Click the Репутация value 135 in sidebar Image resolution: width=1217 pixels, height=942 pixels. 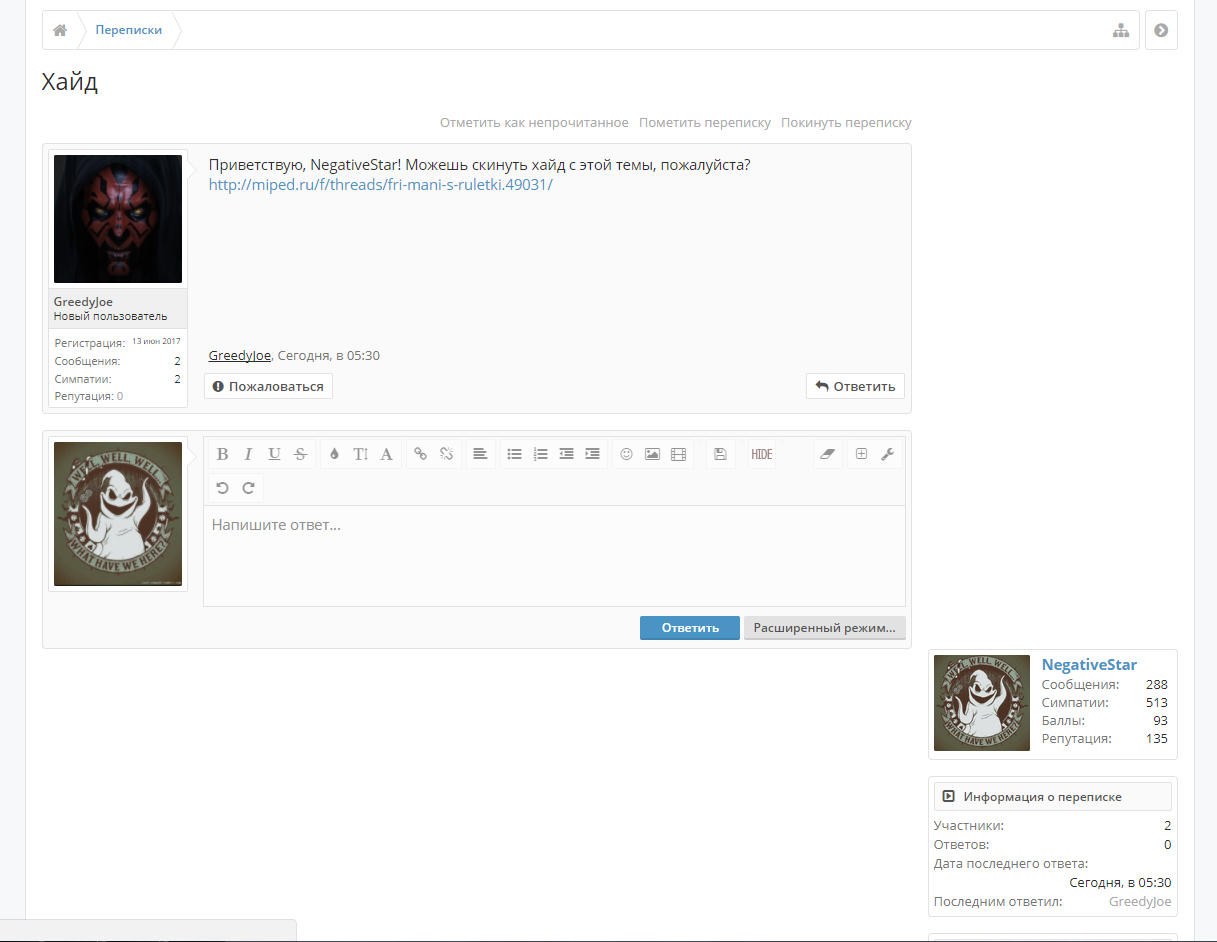pos(1157,739)
